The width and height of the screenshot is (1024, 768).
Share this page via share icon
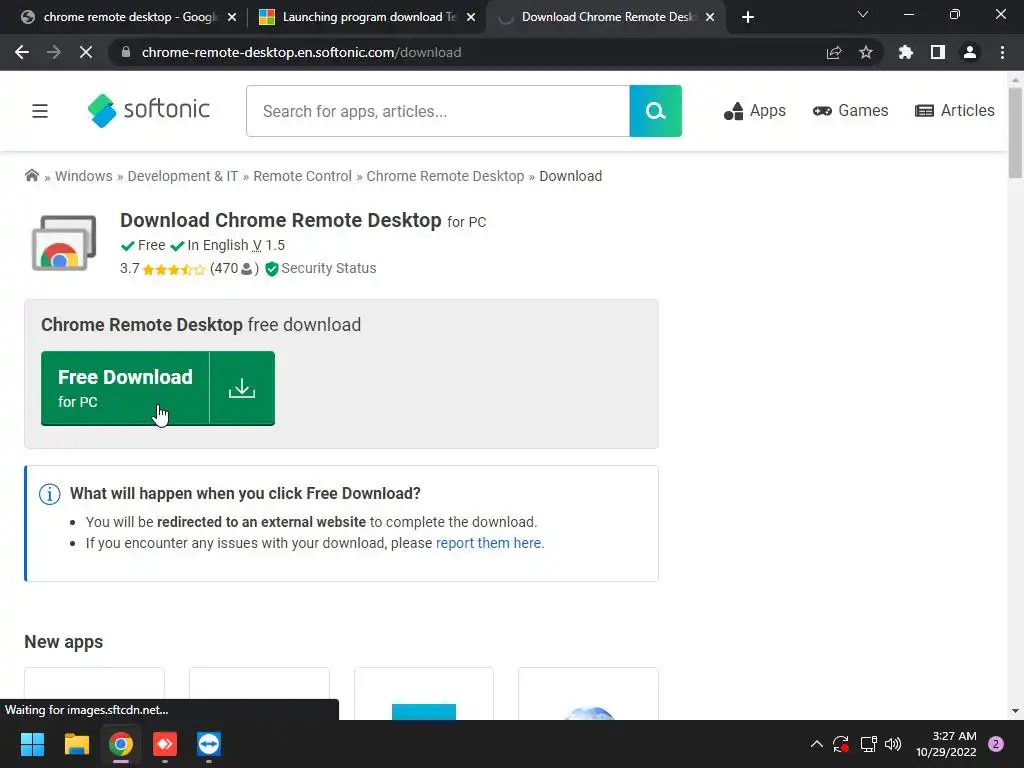click(834, 52)
